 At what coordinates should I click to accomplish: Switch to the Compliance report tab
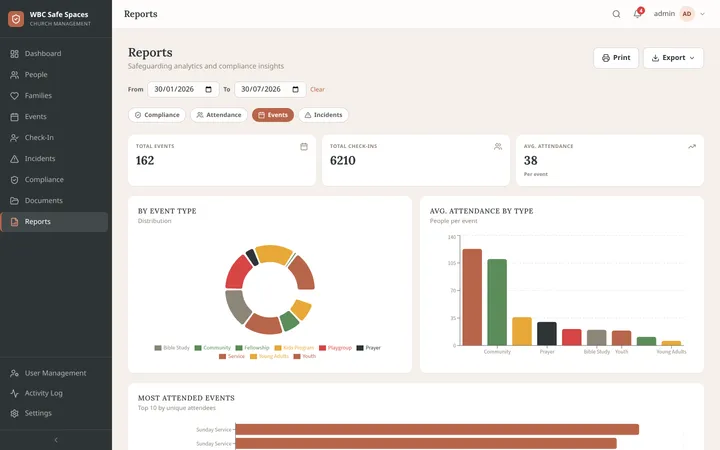click(157, 115)
